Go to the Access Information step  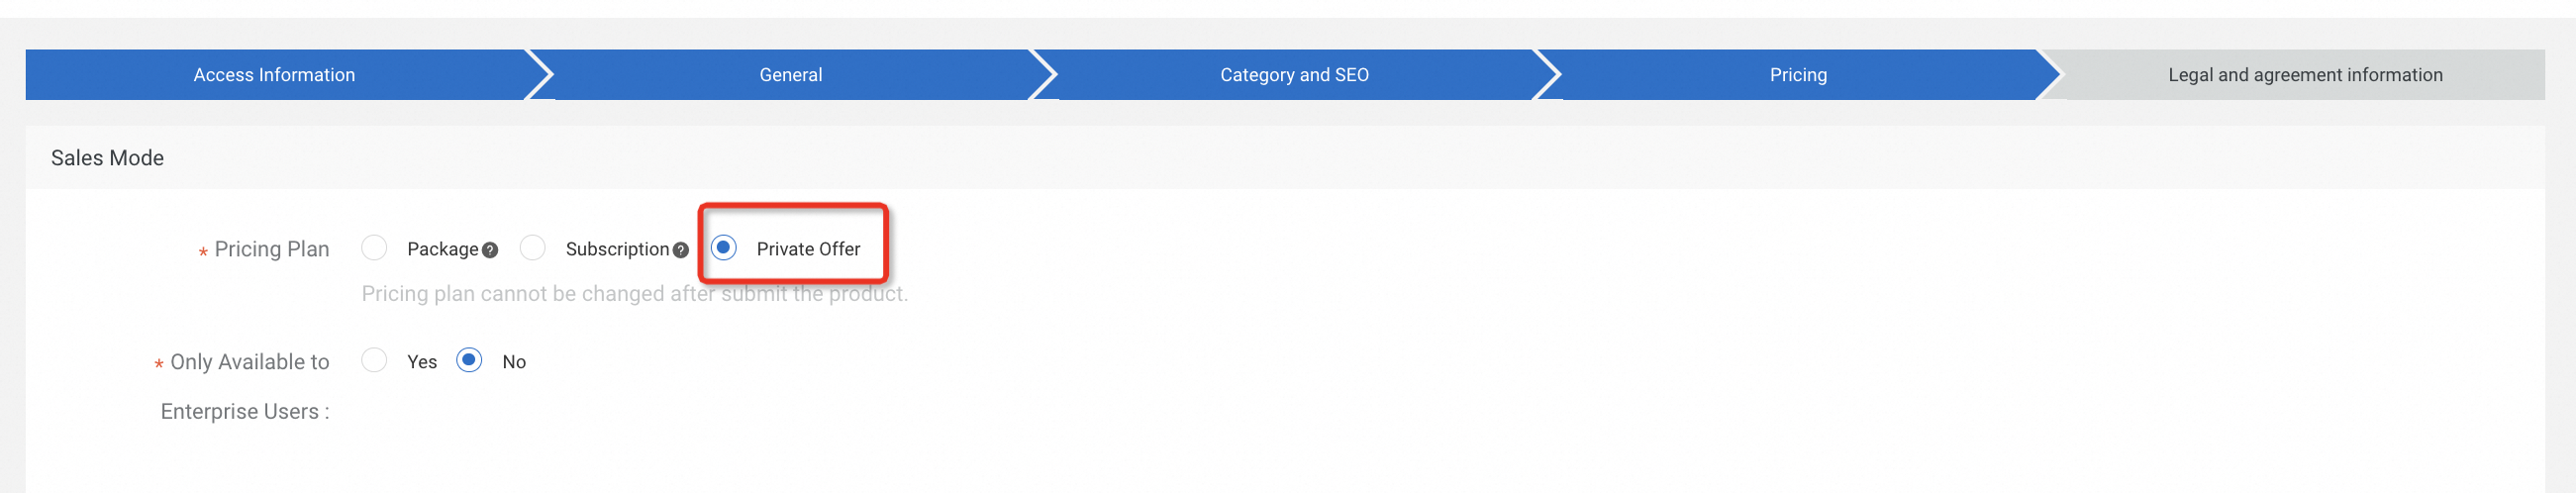(x=274, y=75)
